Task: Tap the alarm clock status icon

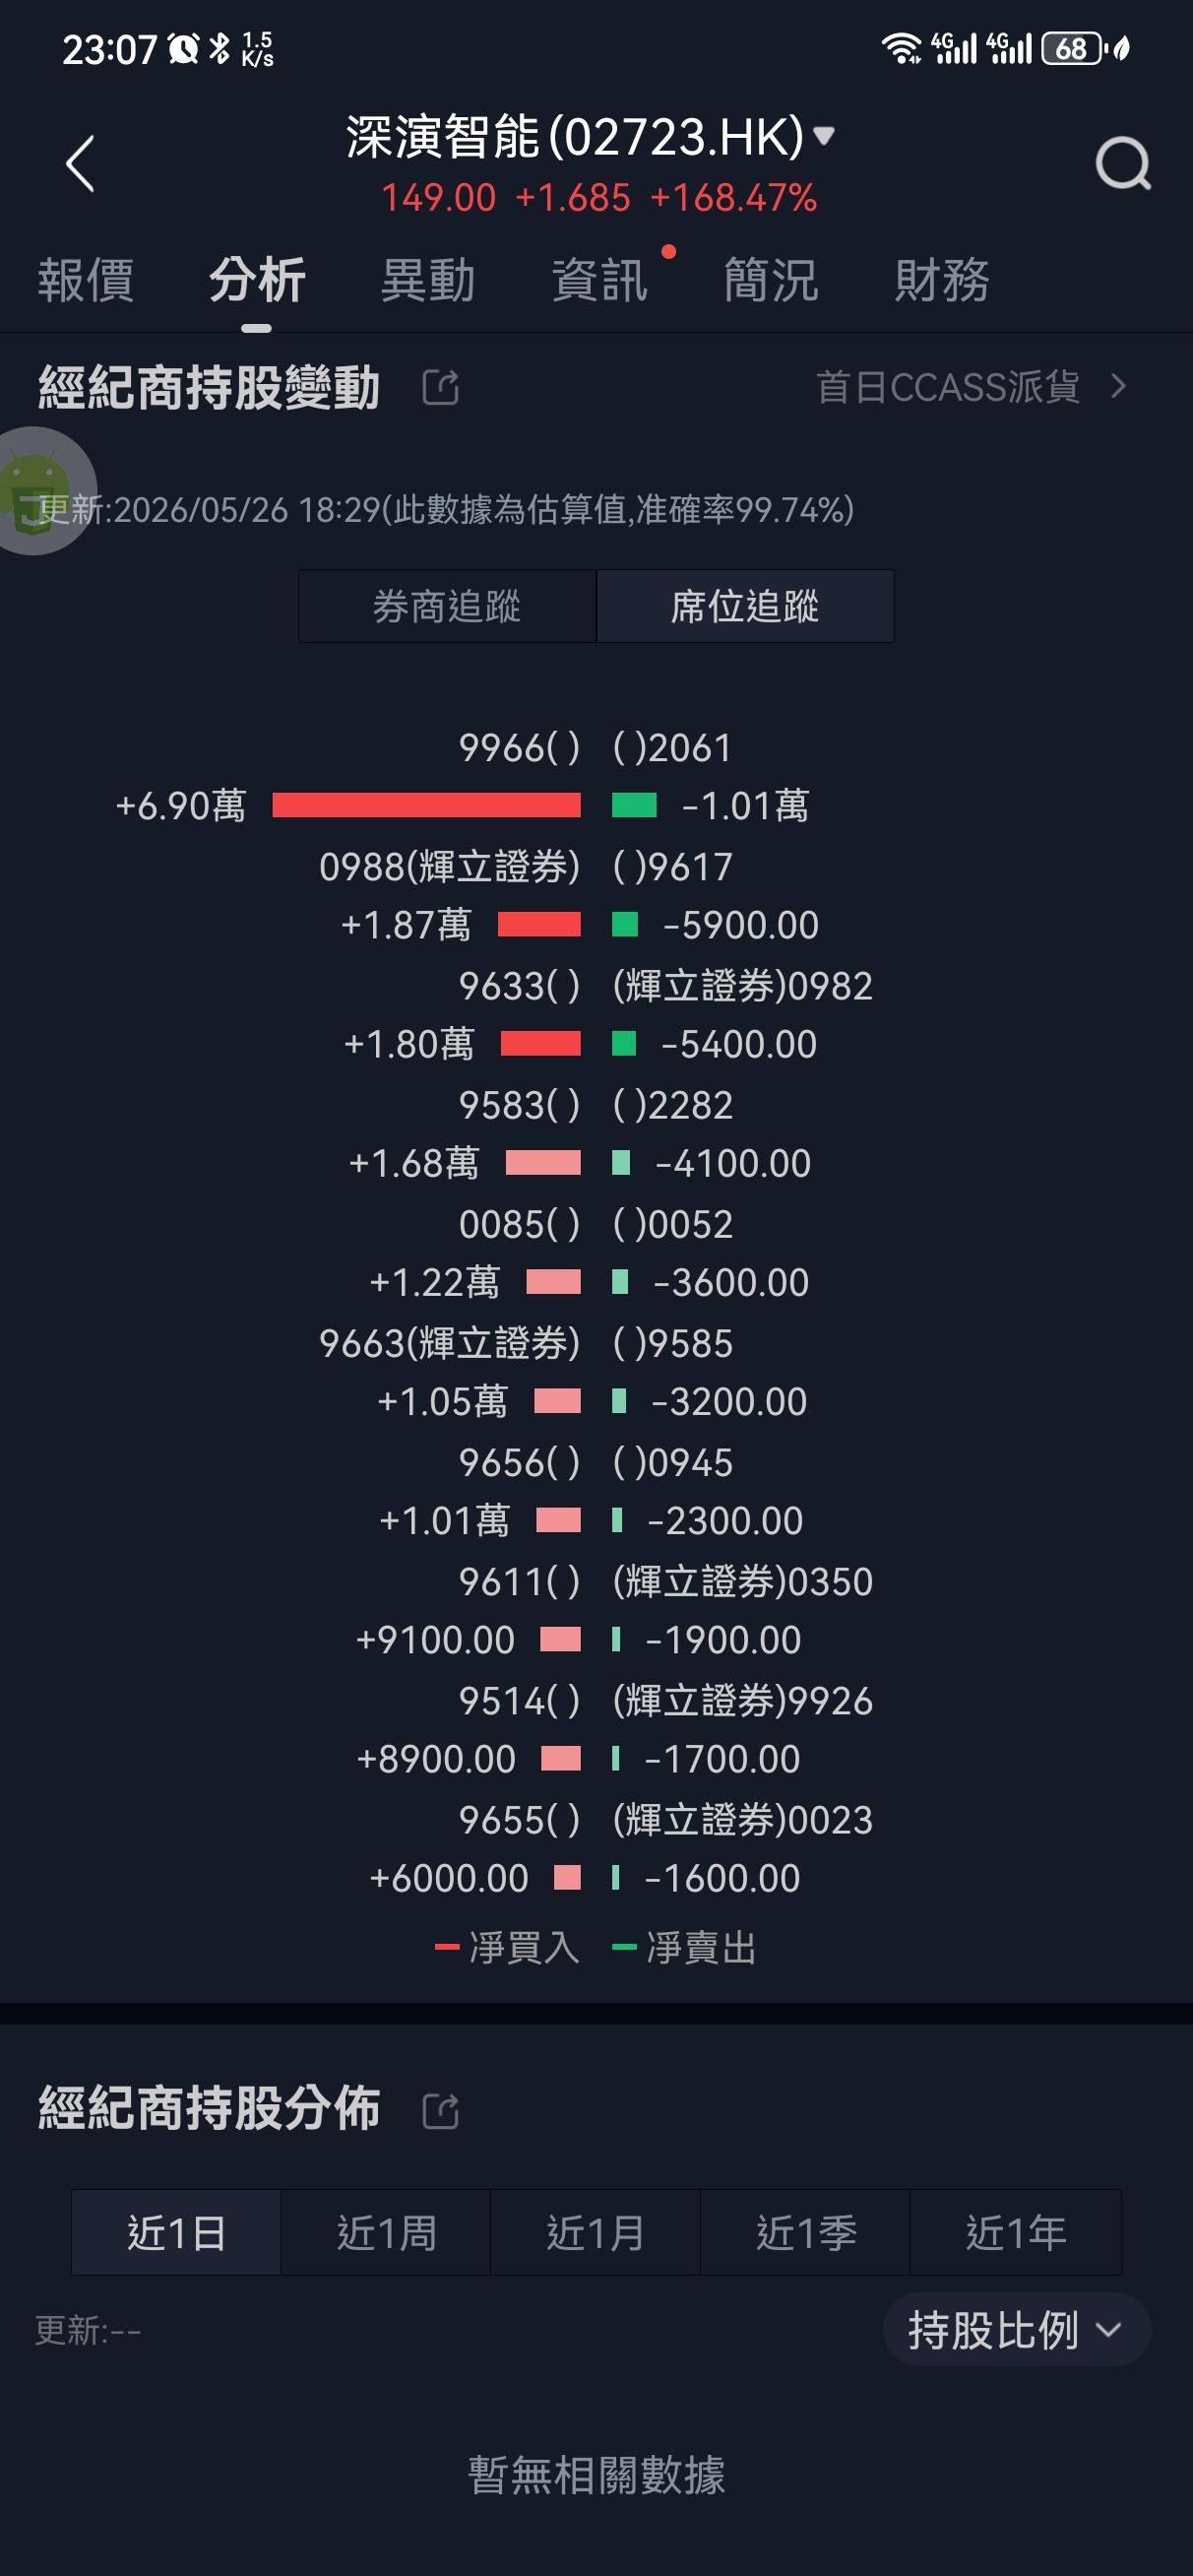Action: tap(184, 48)
